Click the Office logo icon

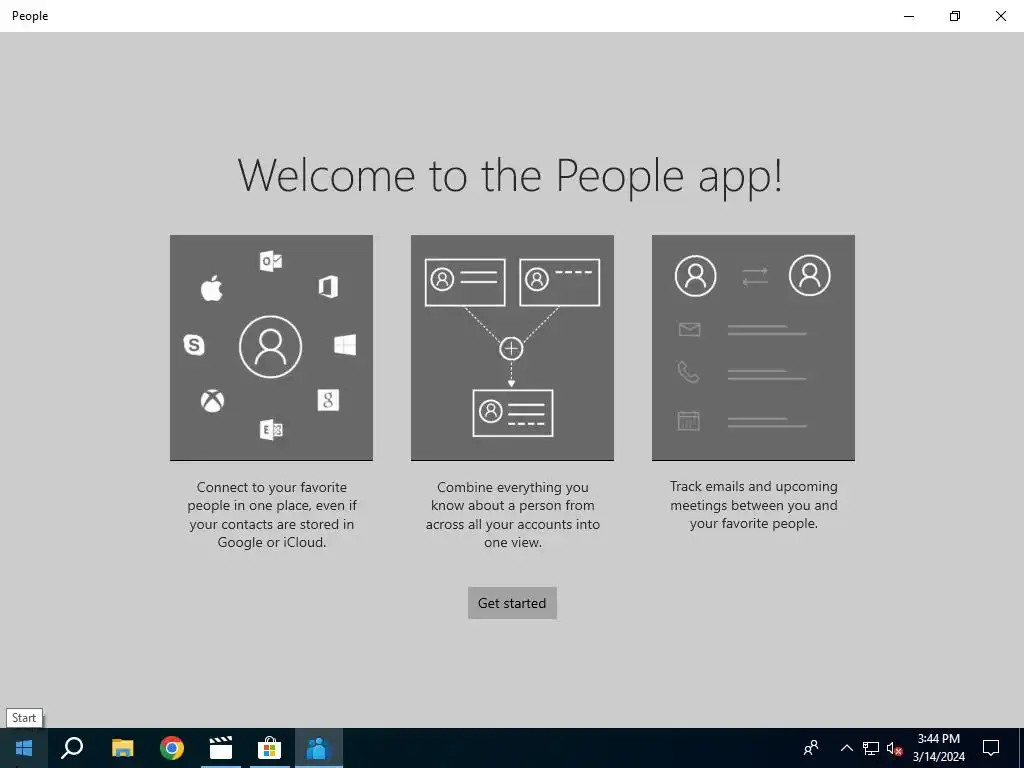tap(328, 287)
